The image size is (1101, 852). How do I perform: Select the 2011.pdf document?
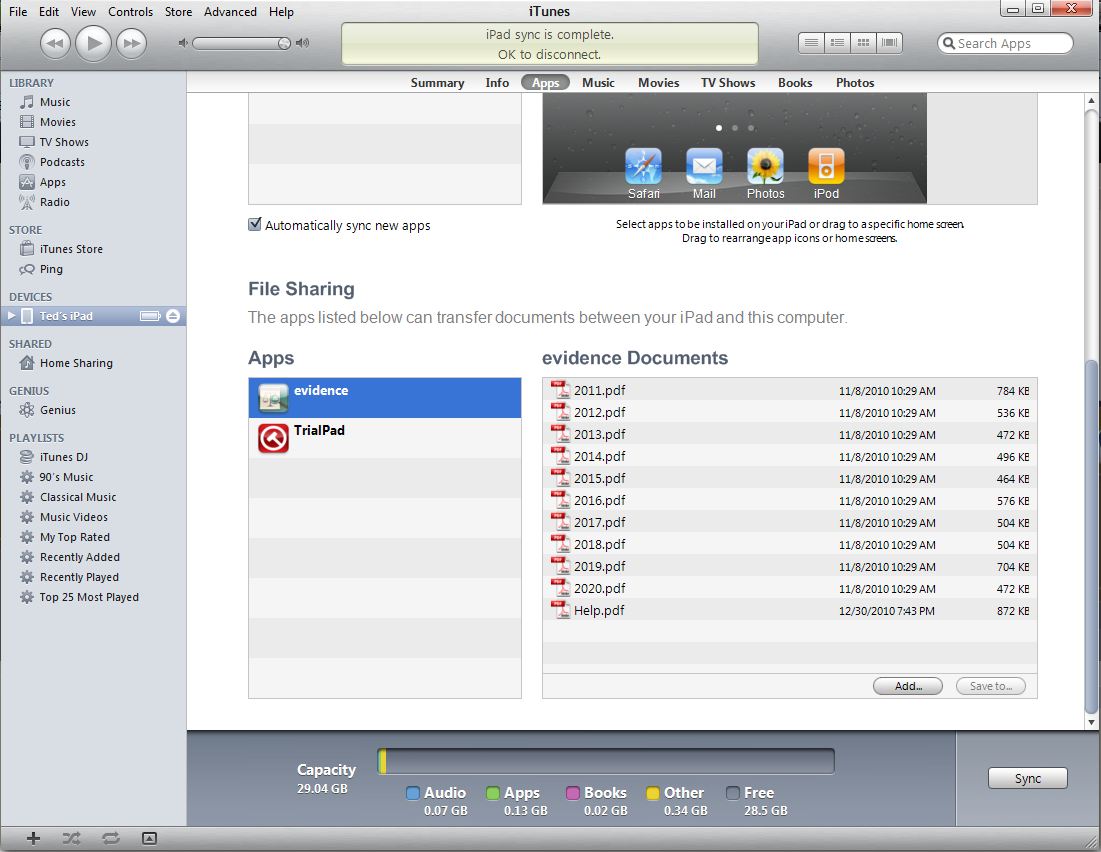click(x=789, y=391)
